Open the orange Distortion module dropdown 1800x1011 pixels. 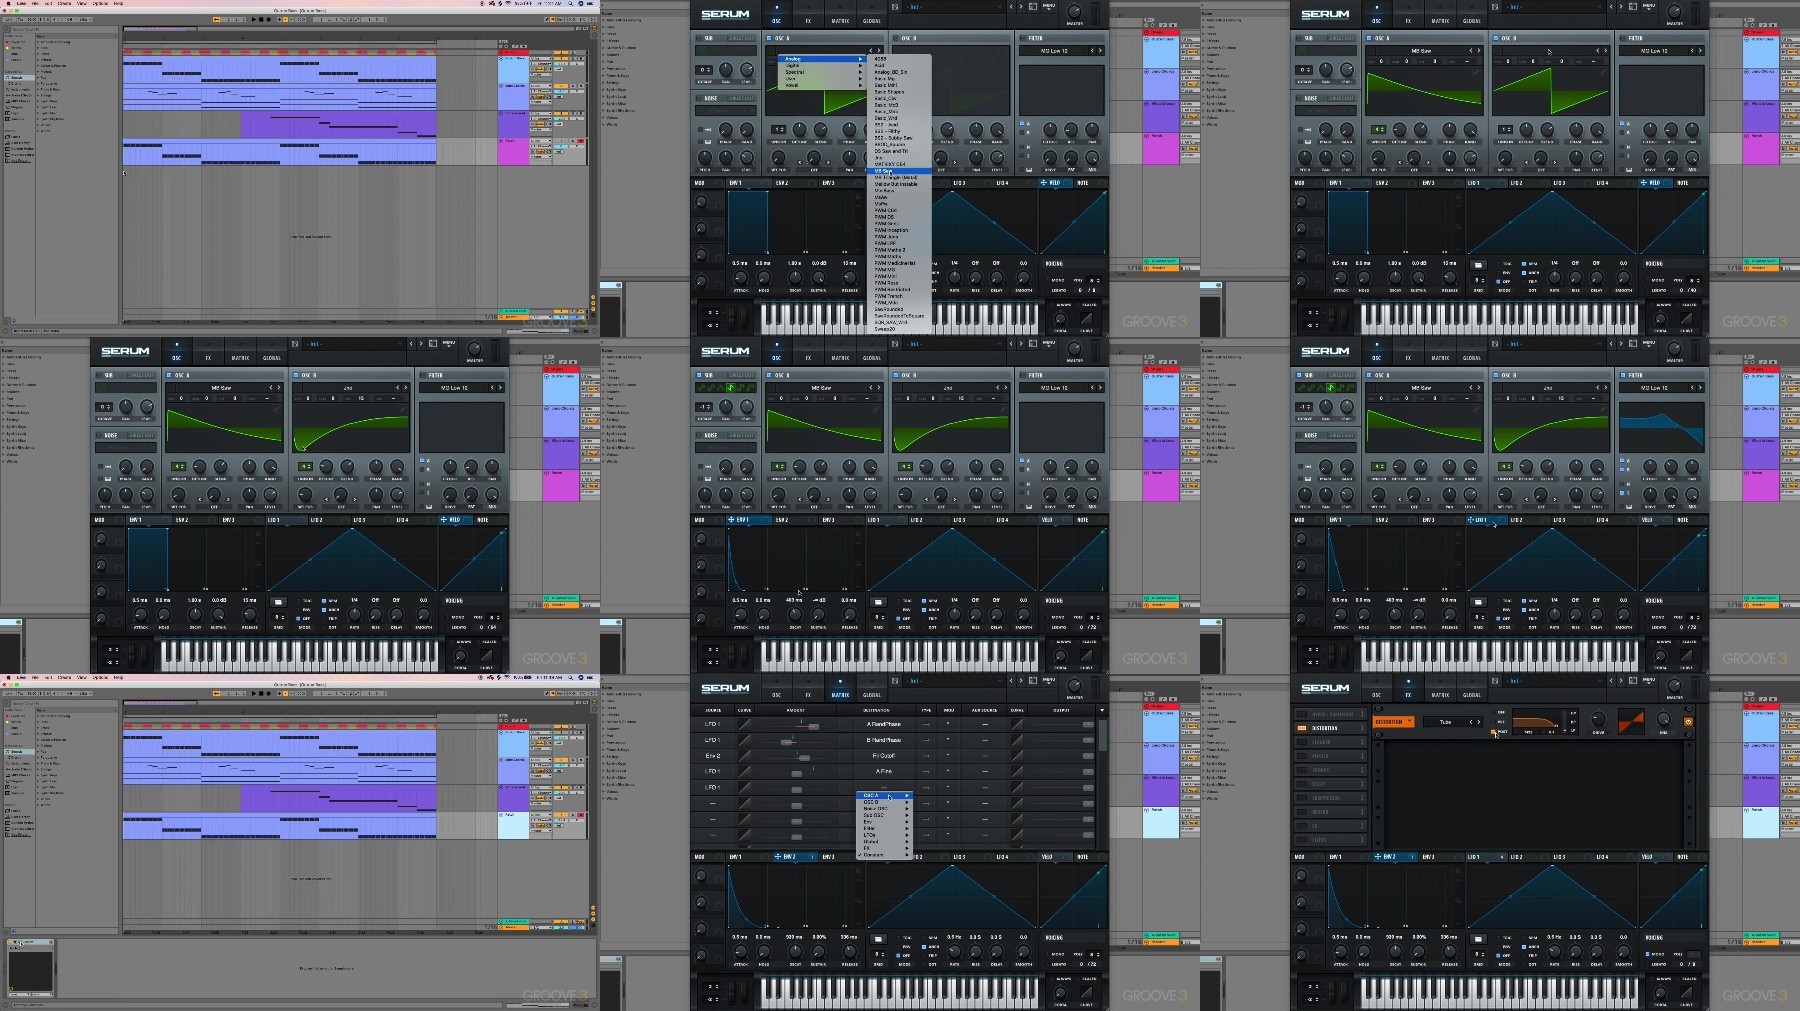point(1394,722)
